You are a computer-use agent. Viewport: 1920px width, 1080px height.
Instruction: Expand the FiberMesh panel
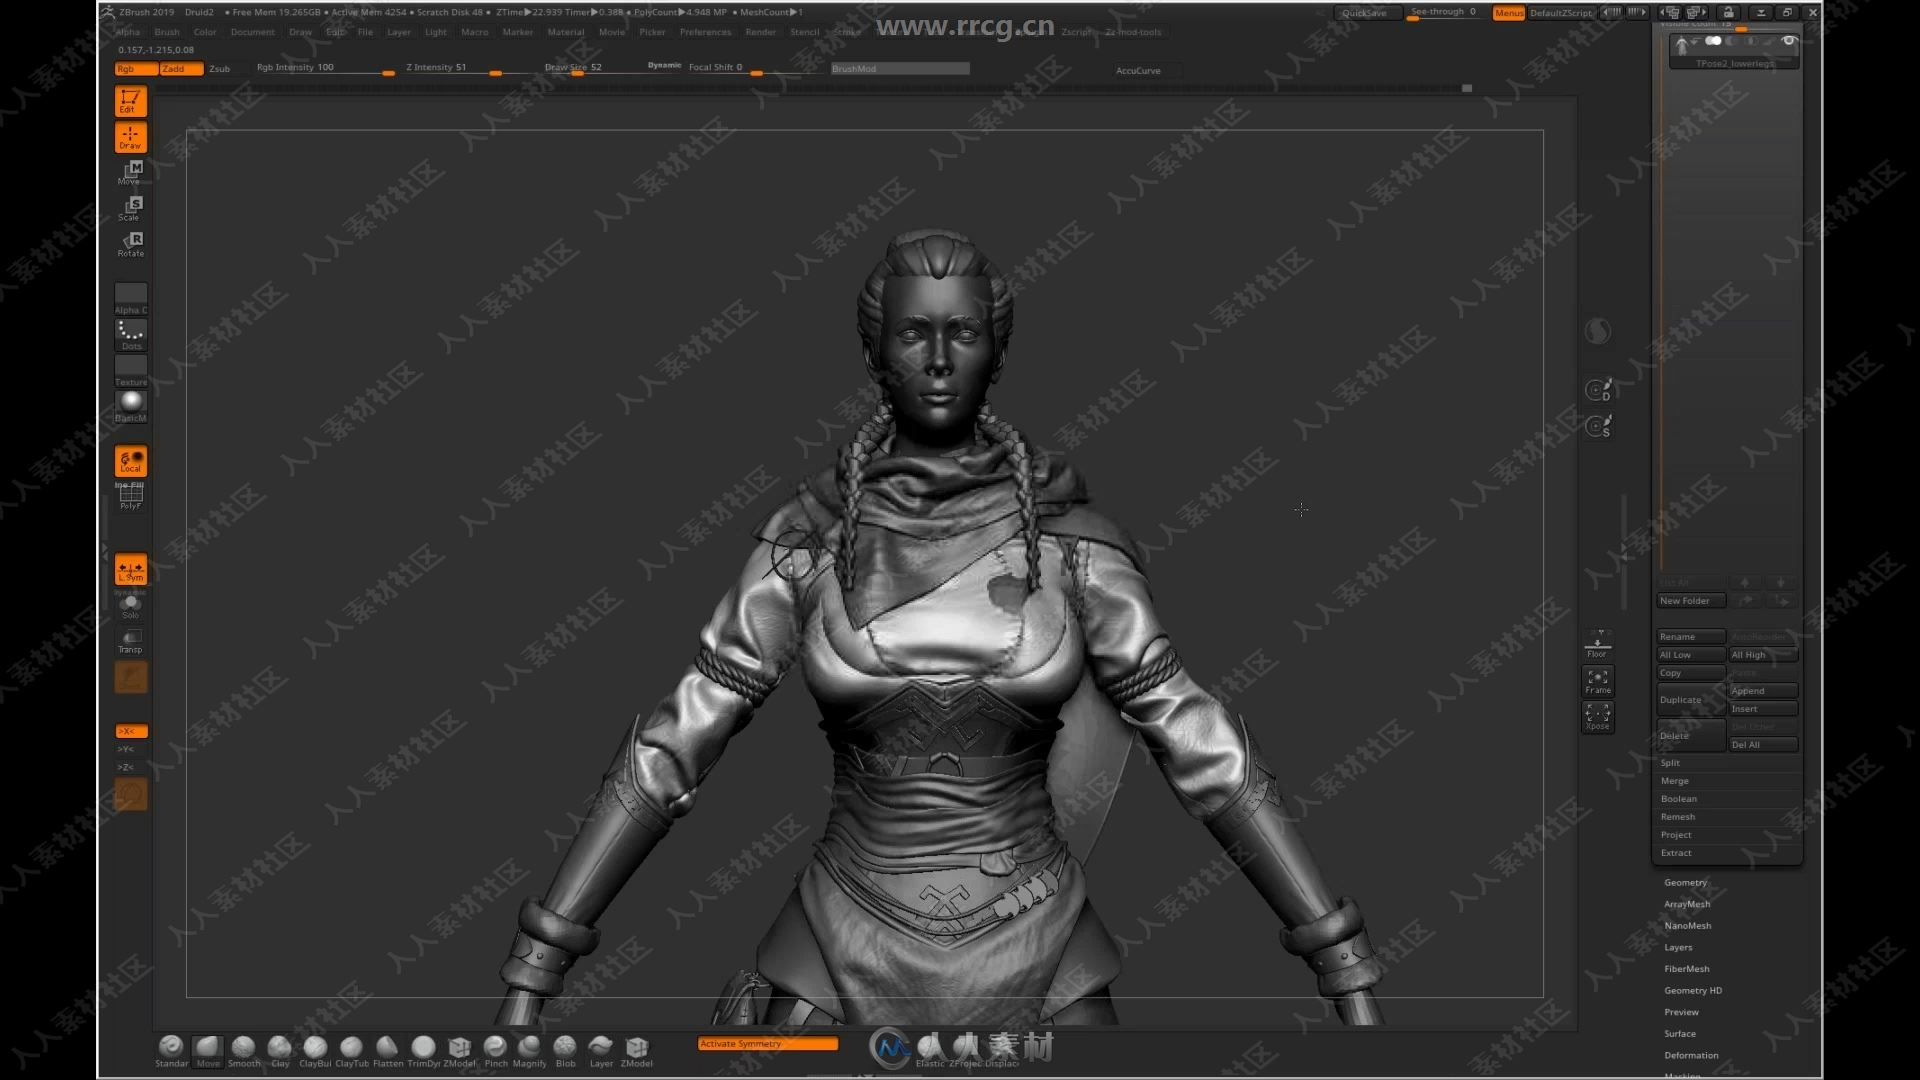point(1688,969)
